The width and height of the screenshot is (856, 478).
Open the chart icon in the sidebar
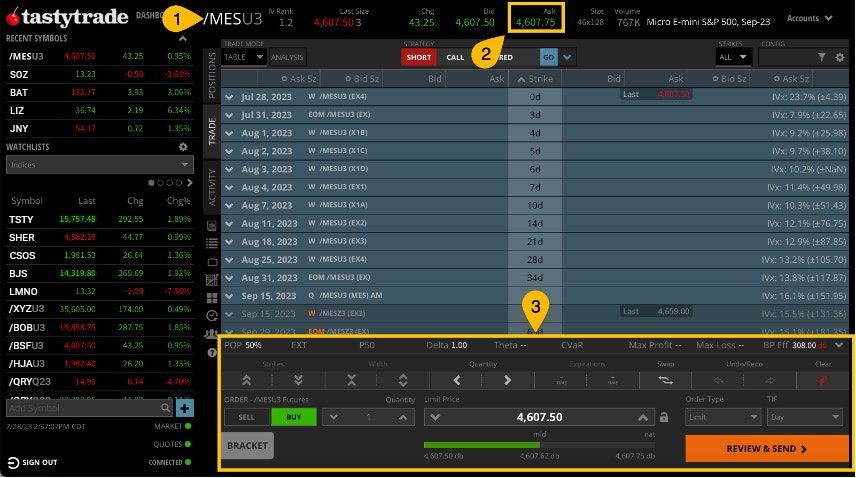(x=212, y=225)
